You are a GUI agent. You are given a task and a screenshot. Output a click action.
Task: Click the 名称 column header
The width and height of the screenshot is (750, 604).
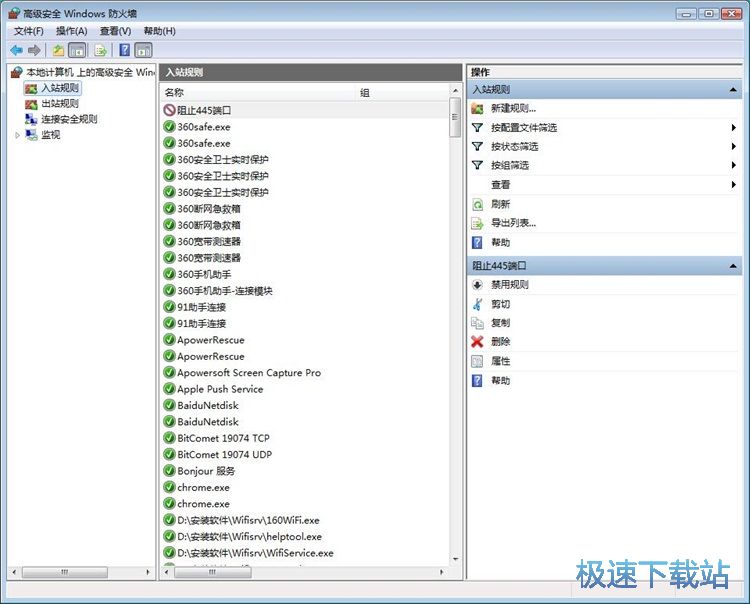tap(259, 93)
